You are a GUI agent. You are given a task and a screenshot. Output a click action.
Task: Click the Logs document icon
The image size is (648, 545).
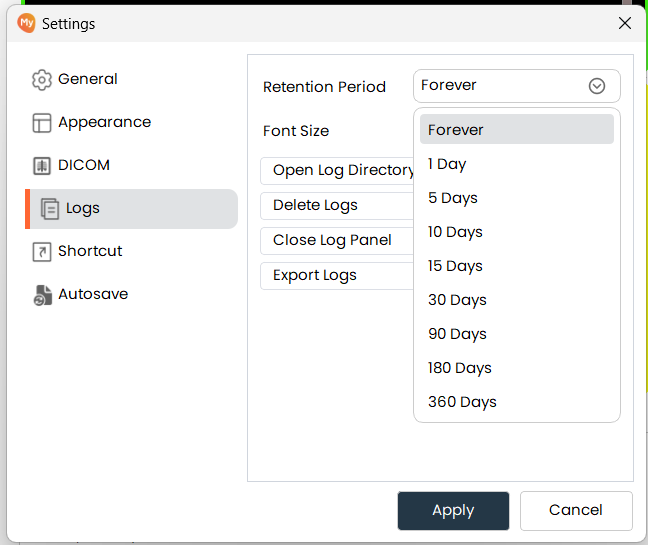(x=49, y=209)
